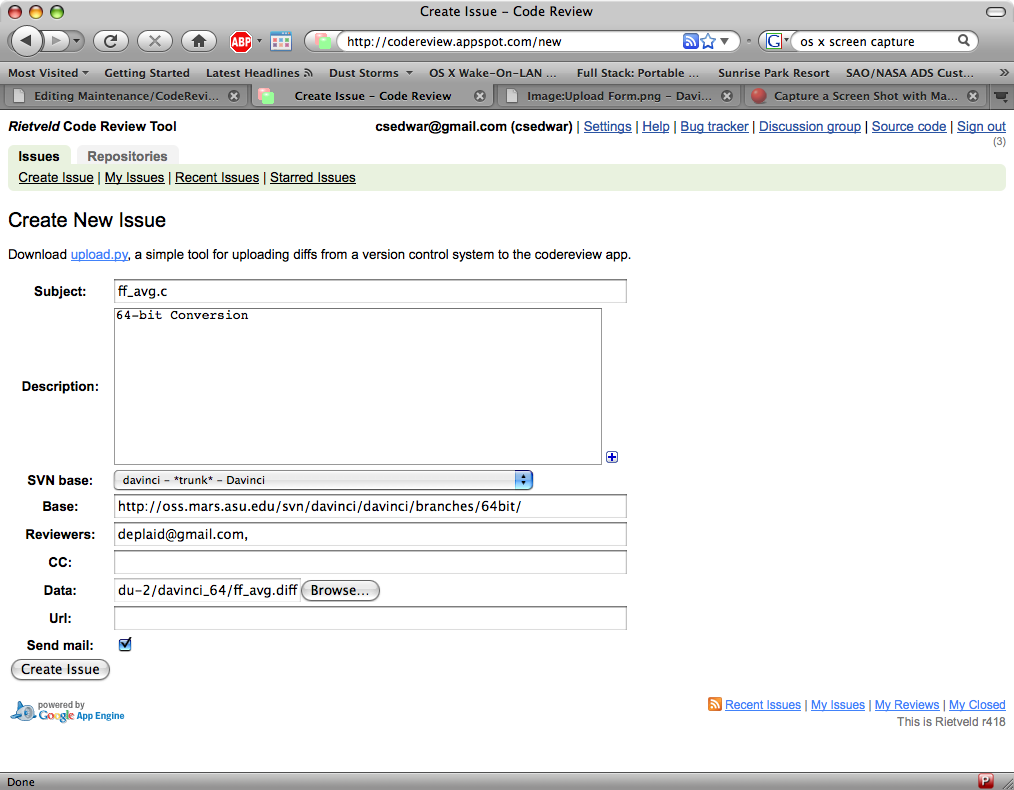Click the URL address field

pos(511,41)
